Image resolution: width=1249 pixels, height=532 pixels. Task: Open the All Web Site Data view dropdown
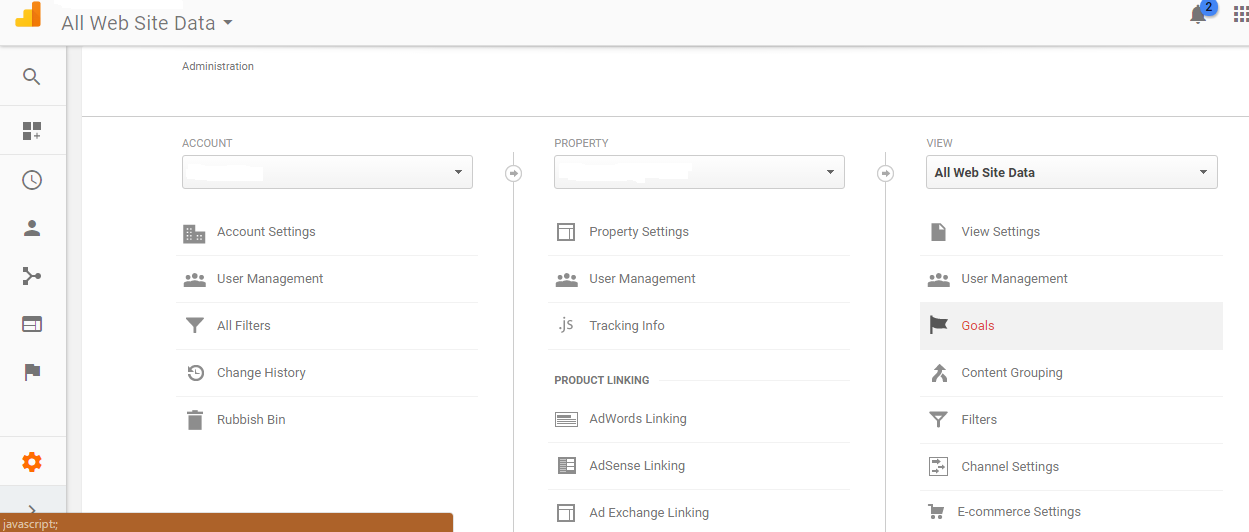(x=1071, y=172)
